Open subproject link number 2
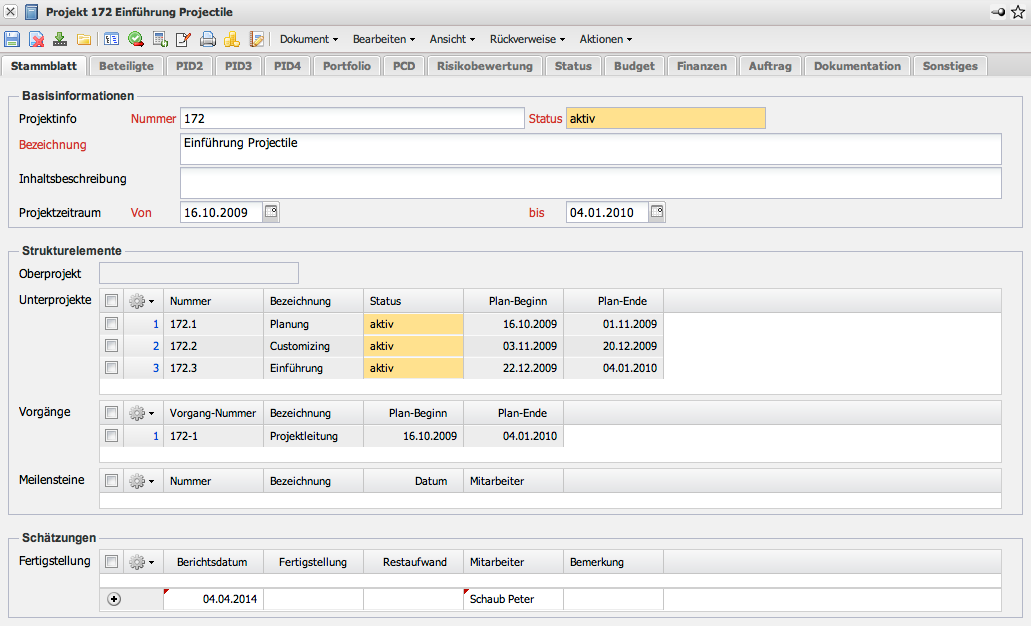 point(155,346)
